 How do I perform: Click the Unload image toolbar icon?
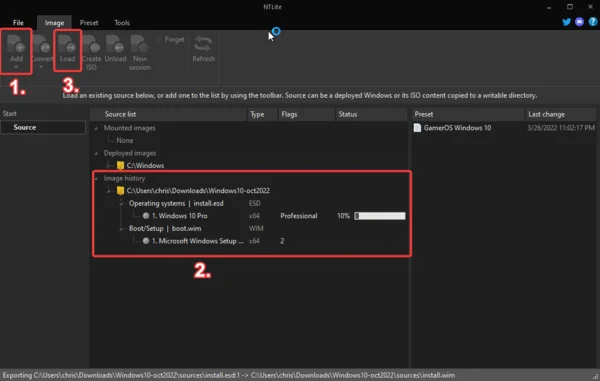(x=115, y=44)
